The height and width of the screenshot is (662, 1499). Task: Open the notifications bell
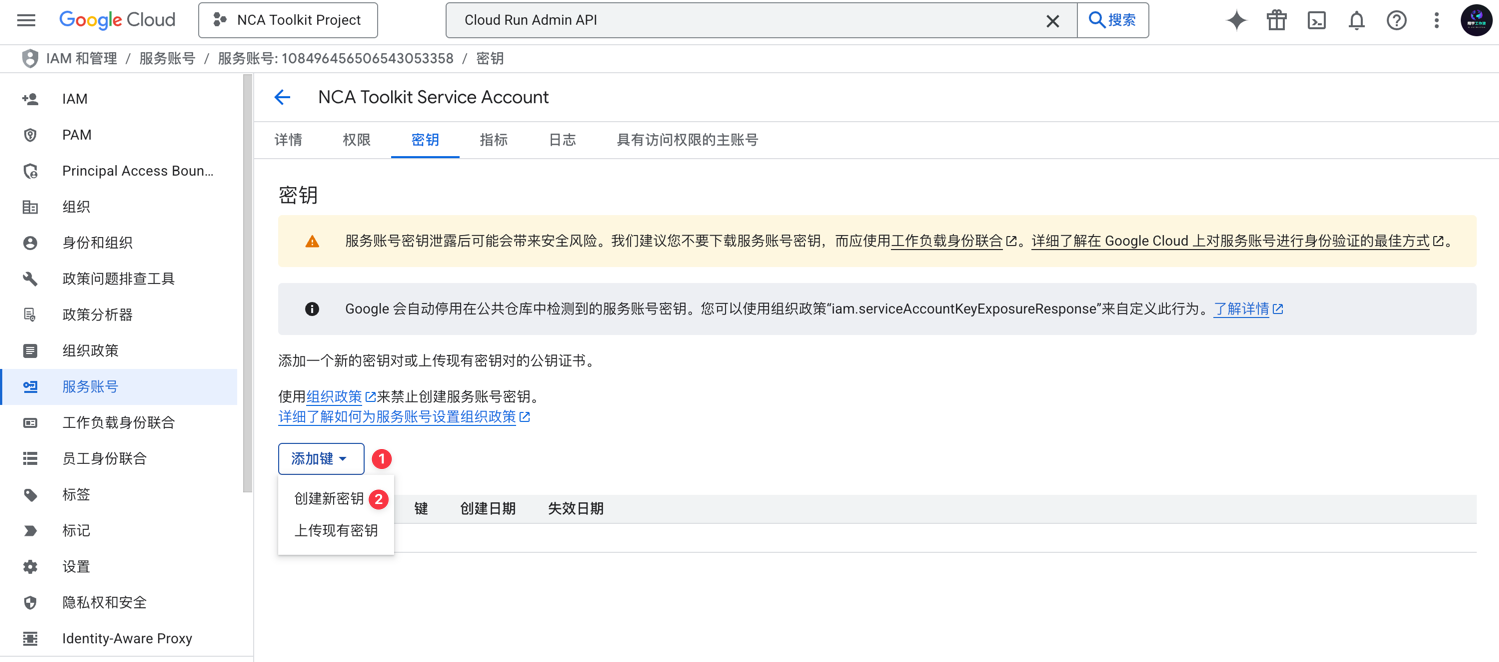click(x=1356, y=20)
